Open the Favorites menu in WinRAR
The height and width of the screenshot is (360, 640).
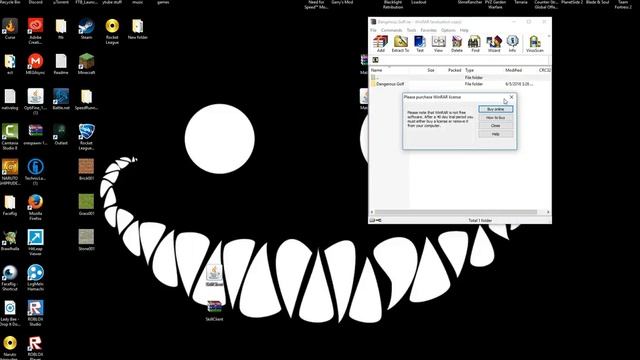point(429,30)
